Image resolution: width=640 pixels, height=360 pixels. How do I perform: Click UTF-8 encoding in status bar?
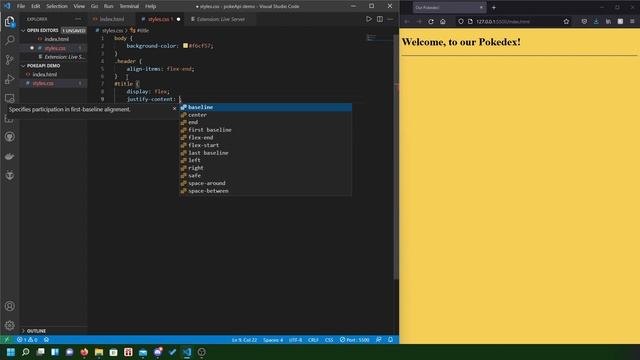pos(295,340)
